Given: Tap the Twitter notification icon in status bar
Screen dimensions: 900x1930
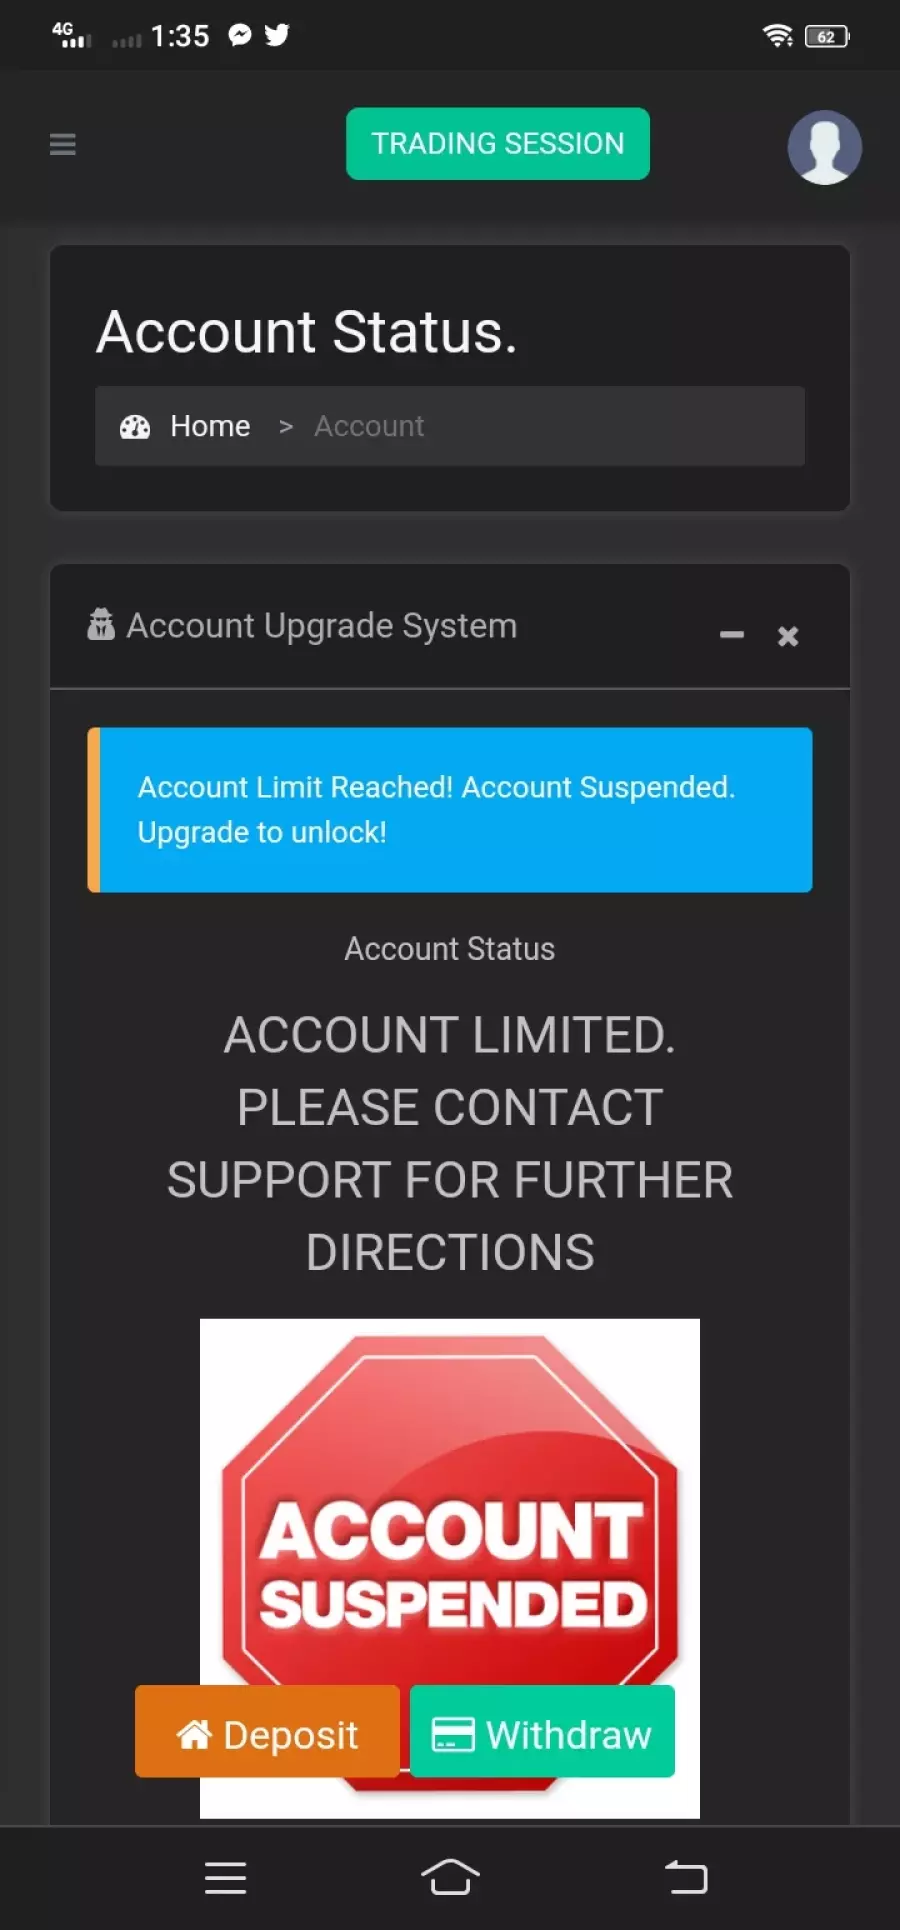Looking at the screenshot, I should (x=277, y=35).
